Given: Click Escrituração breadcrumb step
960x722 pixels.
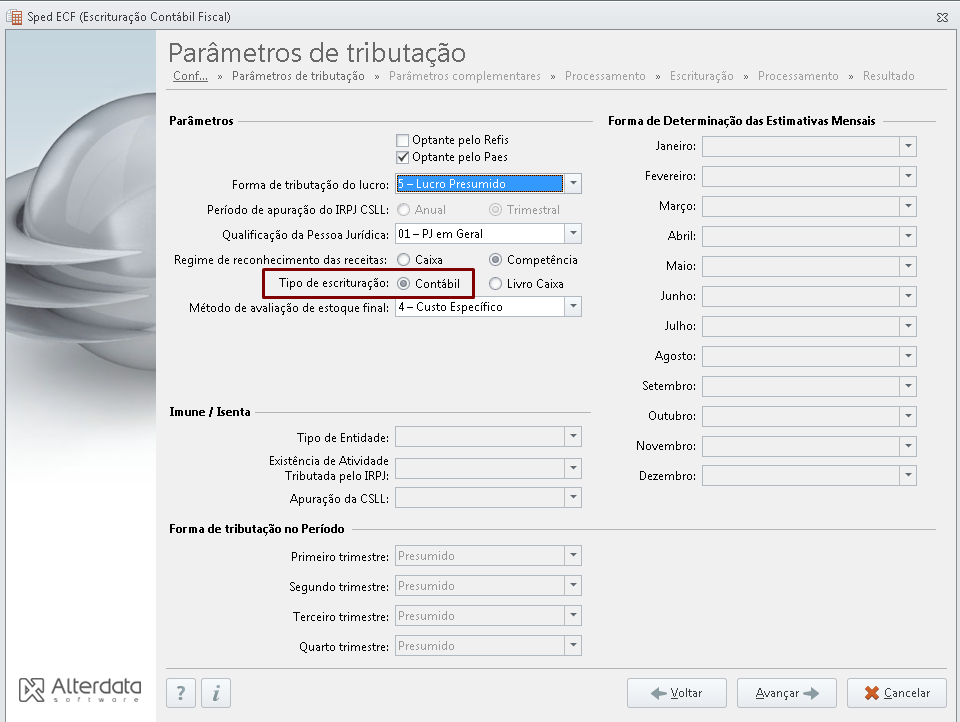Looking at the screenshot, I should (702, 76).
